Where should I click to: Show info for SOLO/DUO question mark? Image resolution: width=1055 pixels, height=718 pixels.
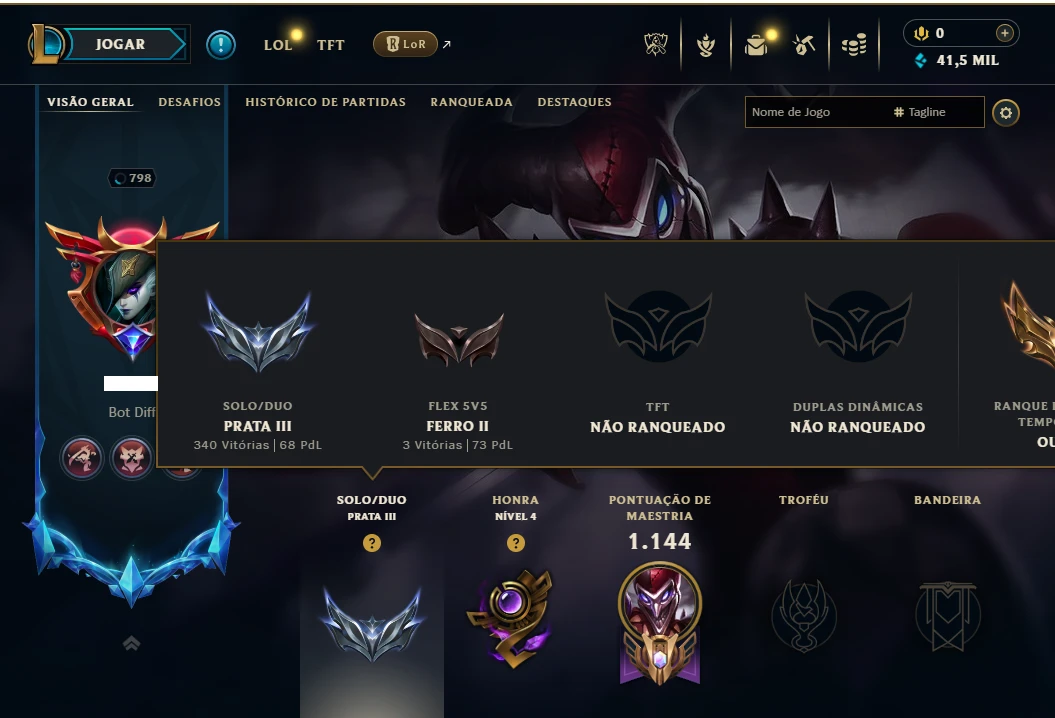(x=372, y=543)
